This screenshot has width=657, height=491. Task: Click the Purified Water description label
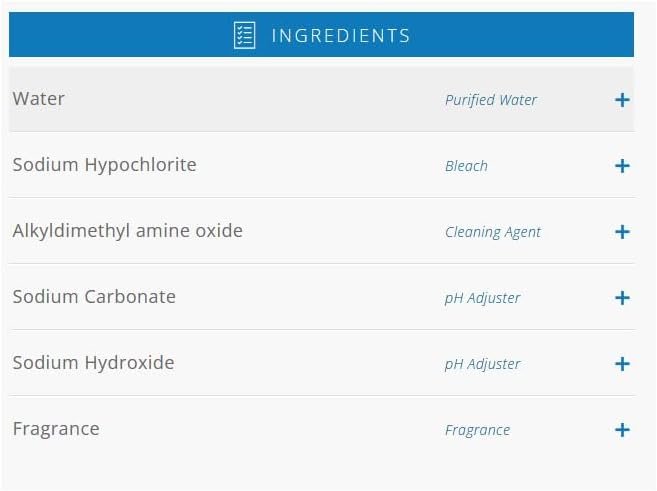(x=490, y=100)
